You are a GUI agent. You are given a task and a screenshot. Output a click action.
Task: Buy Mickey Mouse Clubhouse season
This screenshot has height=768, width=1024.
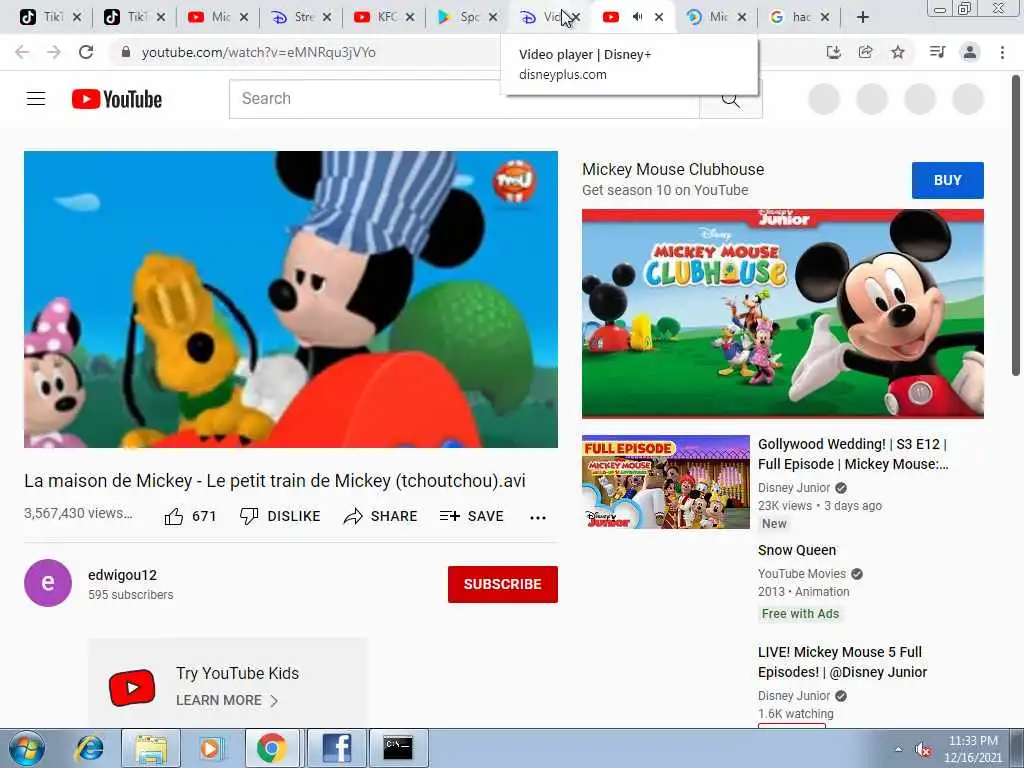948,180
